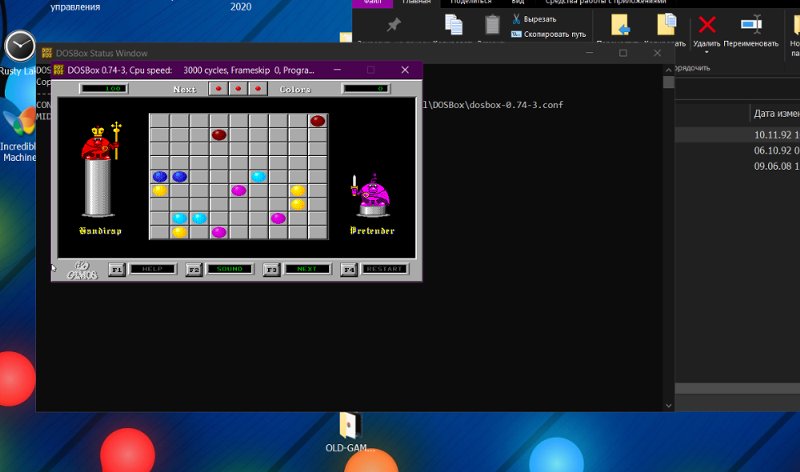Click the F4 key button
Image resolution: width=800 pixels, height=472 pixels.
[349, 269]
